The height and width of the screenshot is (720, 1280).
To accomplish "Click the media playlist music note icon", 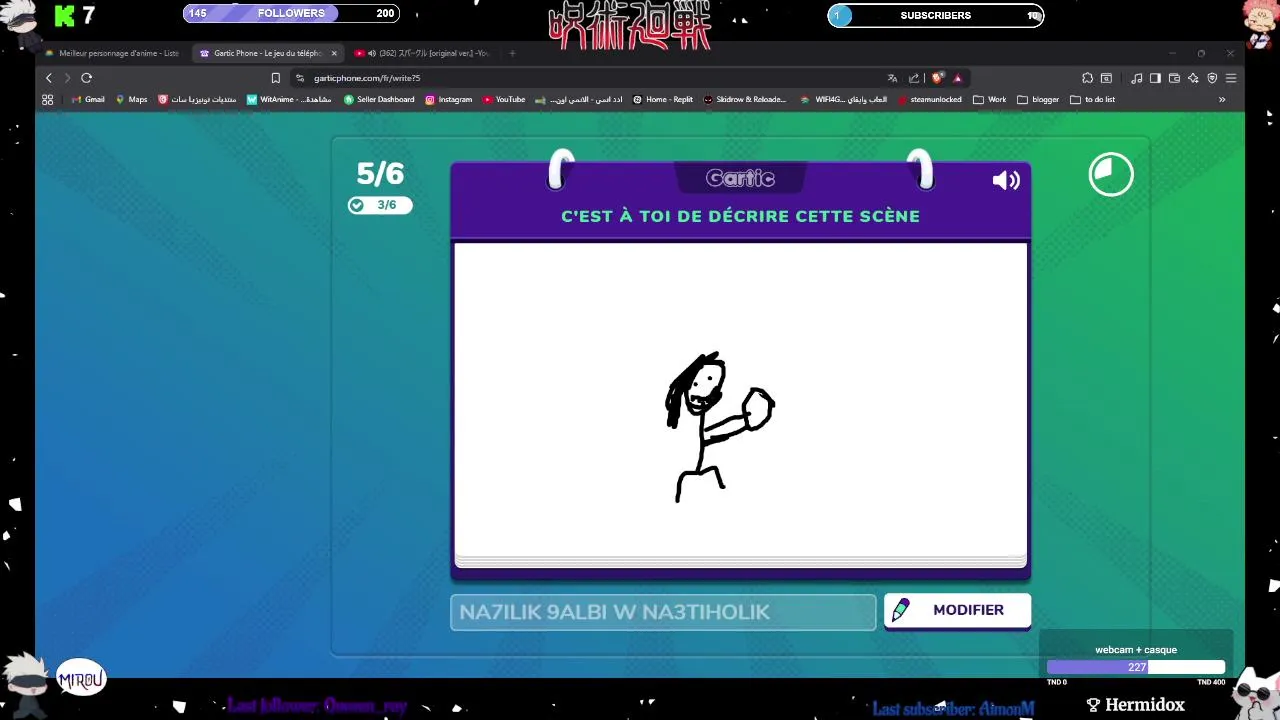I will [1137, 78].
